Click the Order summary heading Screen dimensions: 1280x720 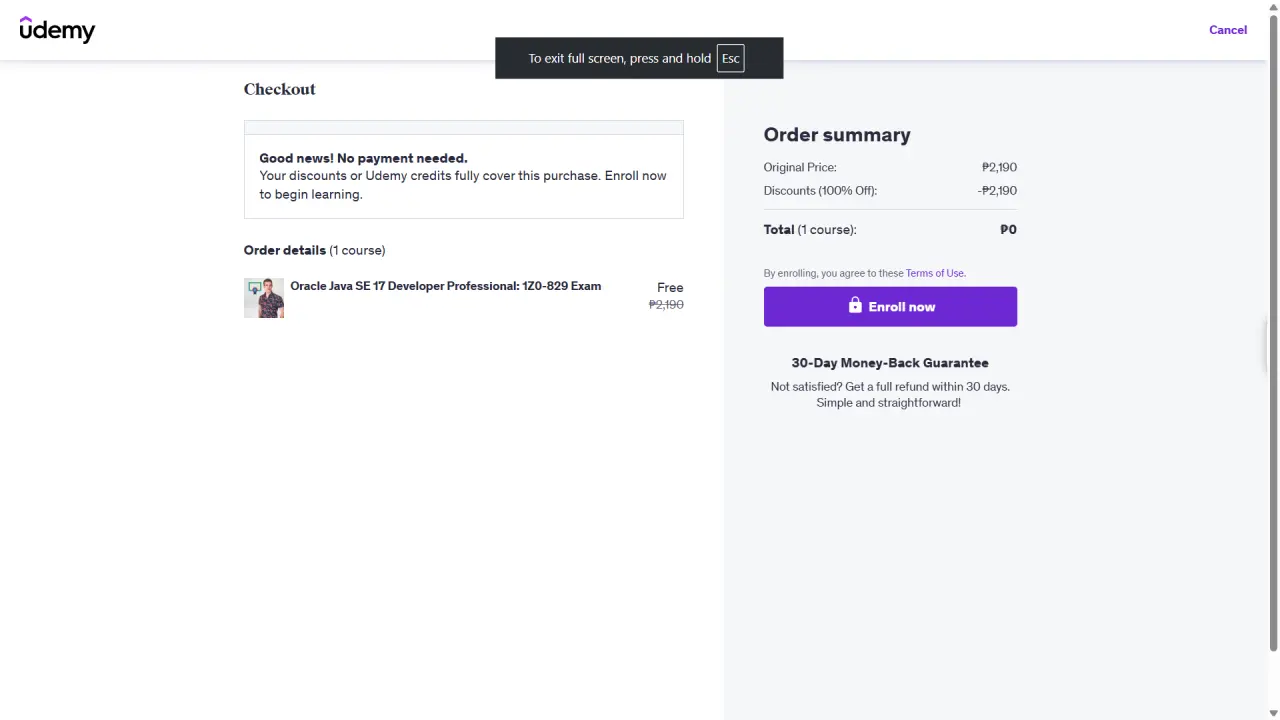pyautogui.click(x=837, y=135)
